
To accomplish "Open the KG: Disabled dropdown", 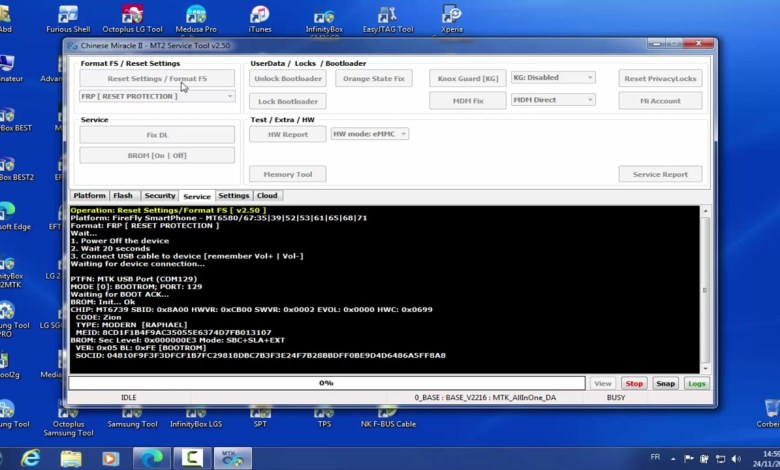I will pyautogui.click(x=553, y=77).
